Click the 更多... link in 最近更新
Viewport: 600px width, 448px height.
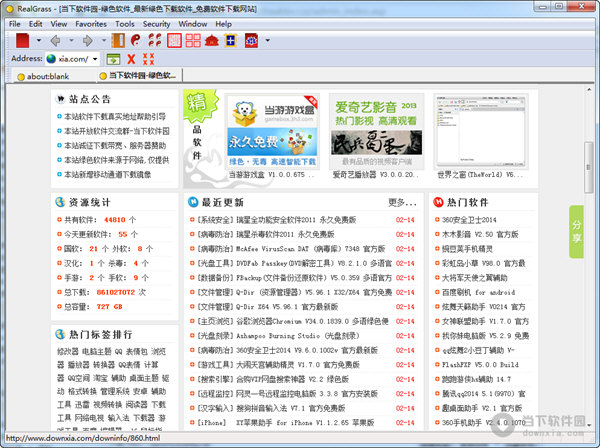coord(402,202)
